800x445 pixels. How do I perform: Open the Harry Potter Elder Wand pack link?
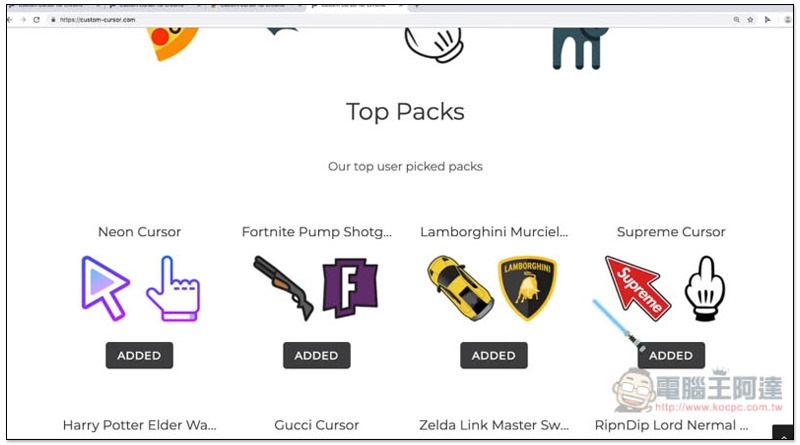139,425
